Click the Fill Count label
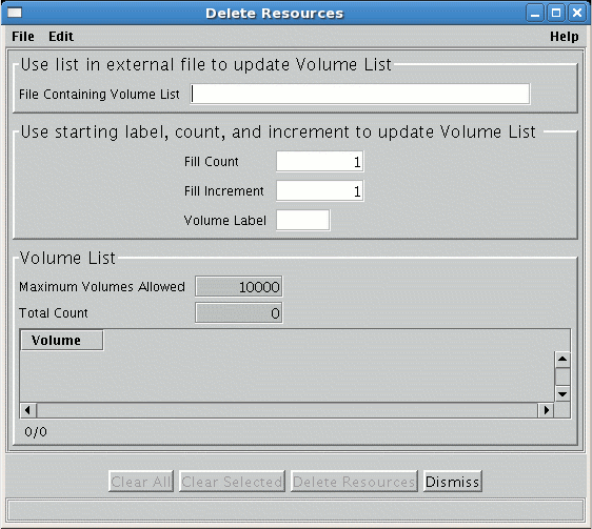 pyautogui.click(x=211, y=162)
